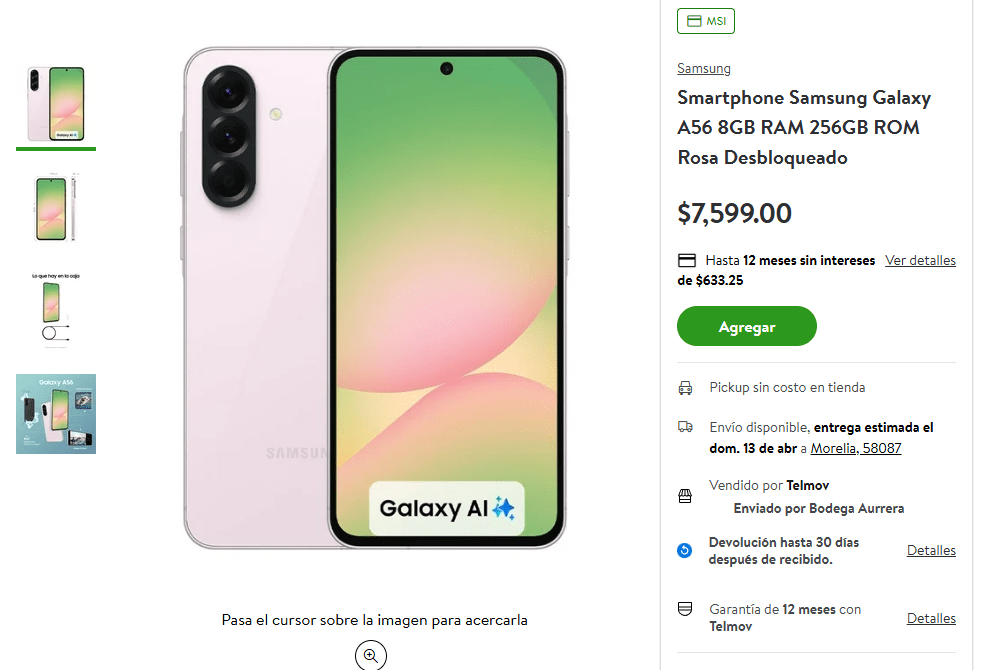Click the warranty shield icon
The width and height of the screenshot is (987, 670).
click(685, 609)
